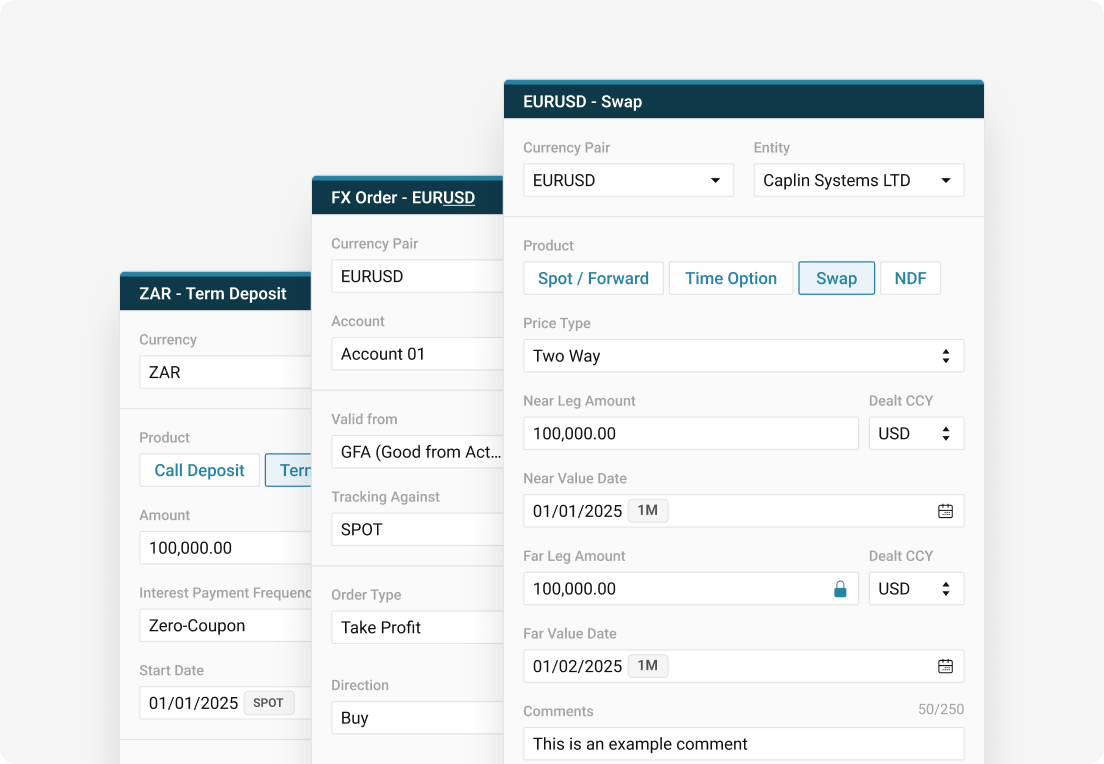Viewport: 1104px width, 764px height.
Task: Open ZAR Currency field in Term Deposit
Action: [225, 372]
